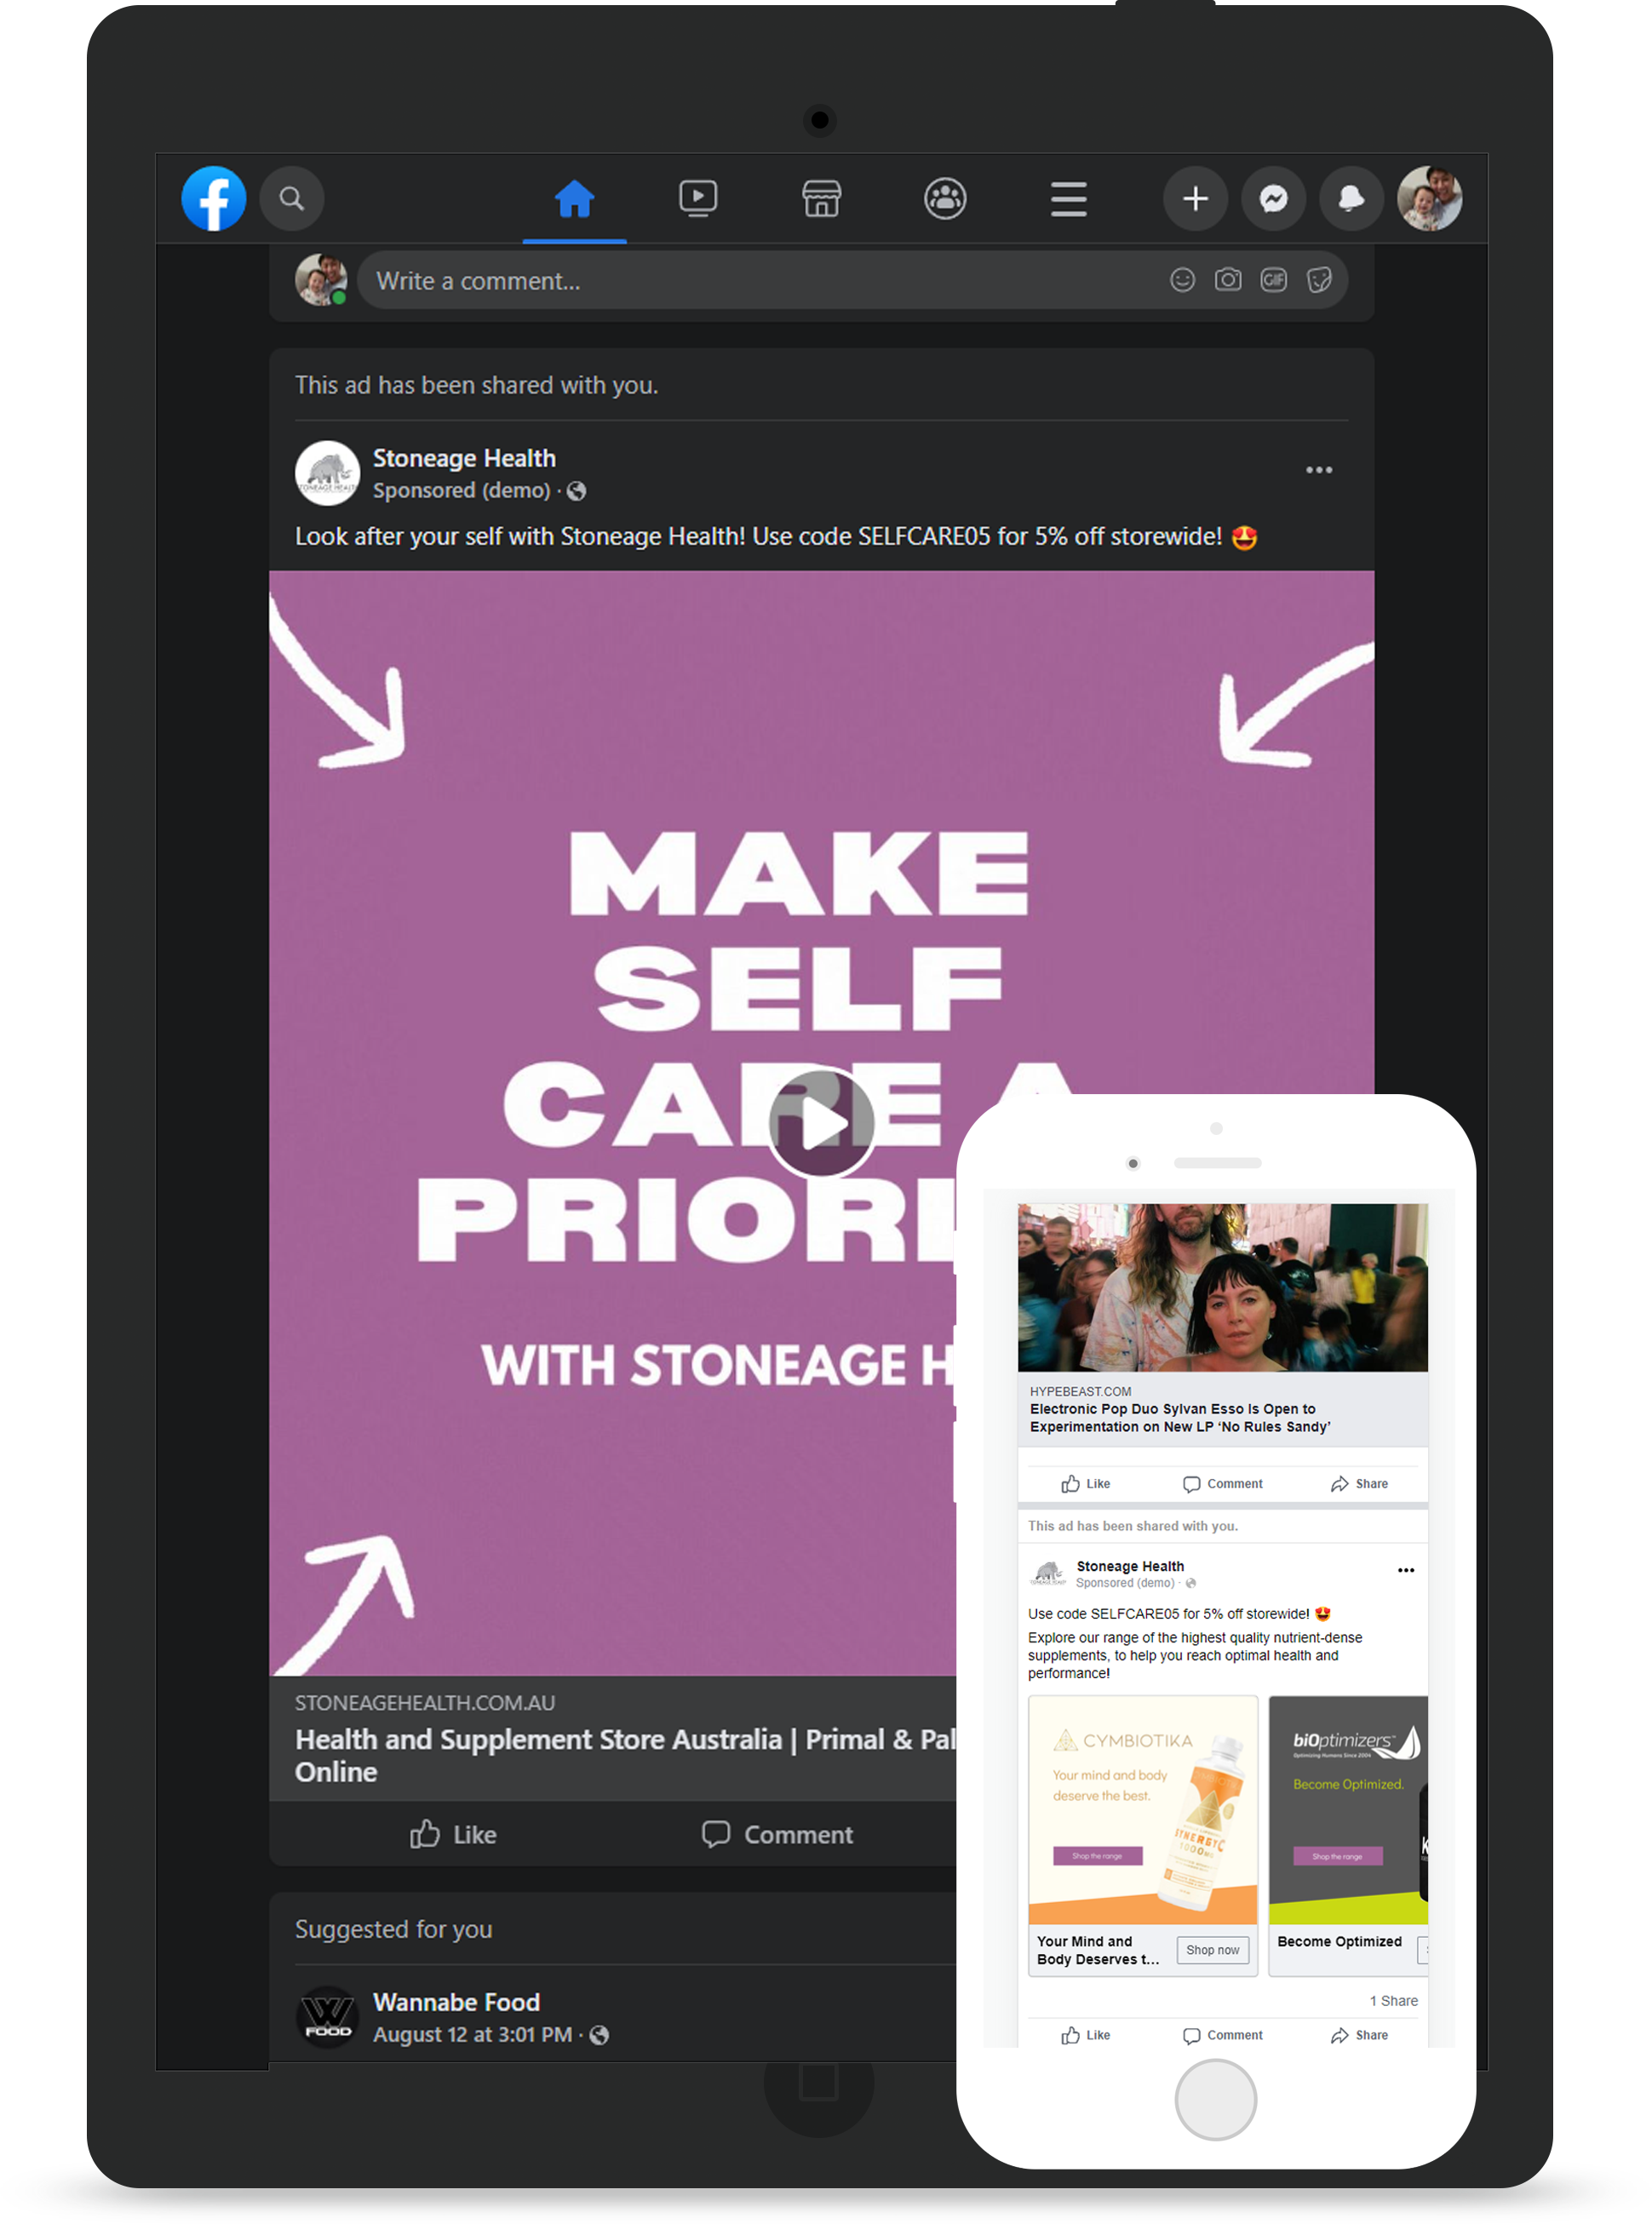
Task: Open the Stoneage Health page name link
Action: pyautogui.click(x=464, y=457)
